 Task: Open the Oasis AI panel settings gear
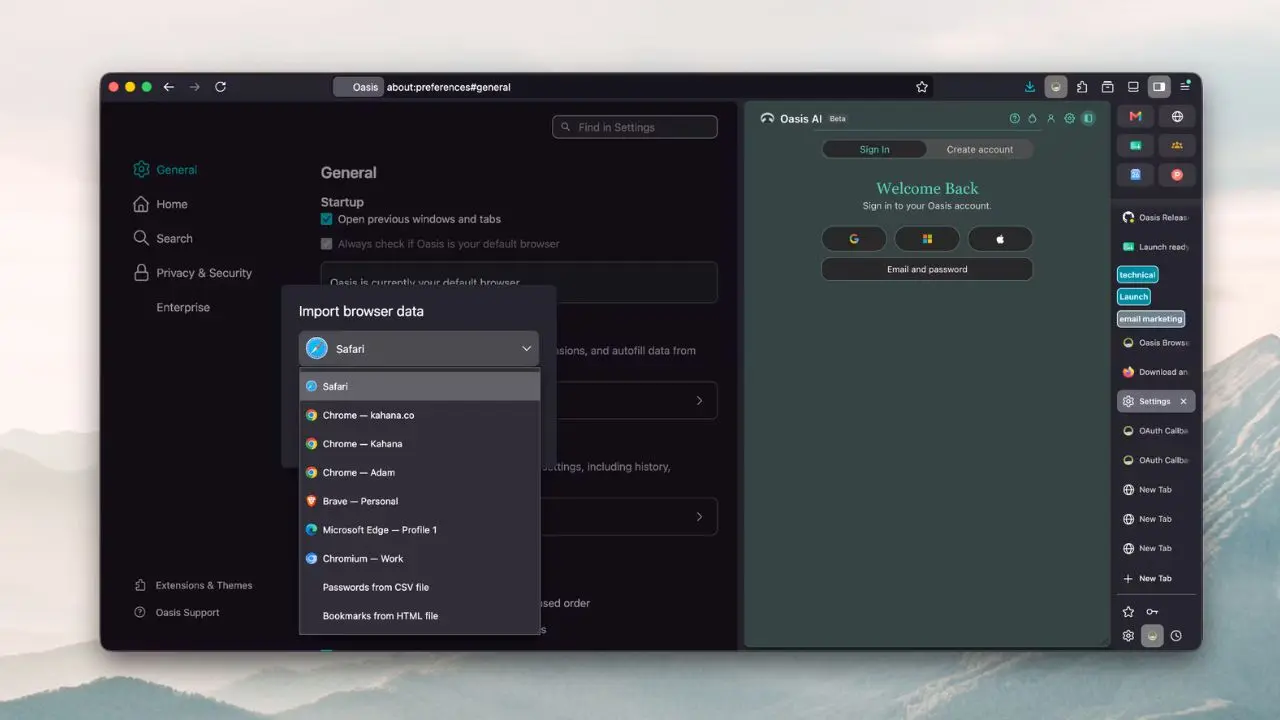click(1070, 118)
